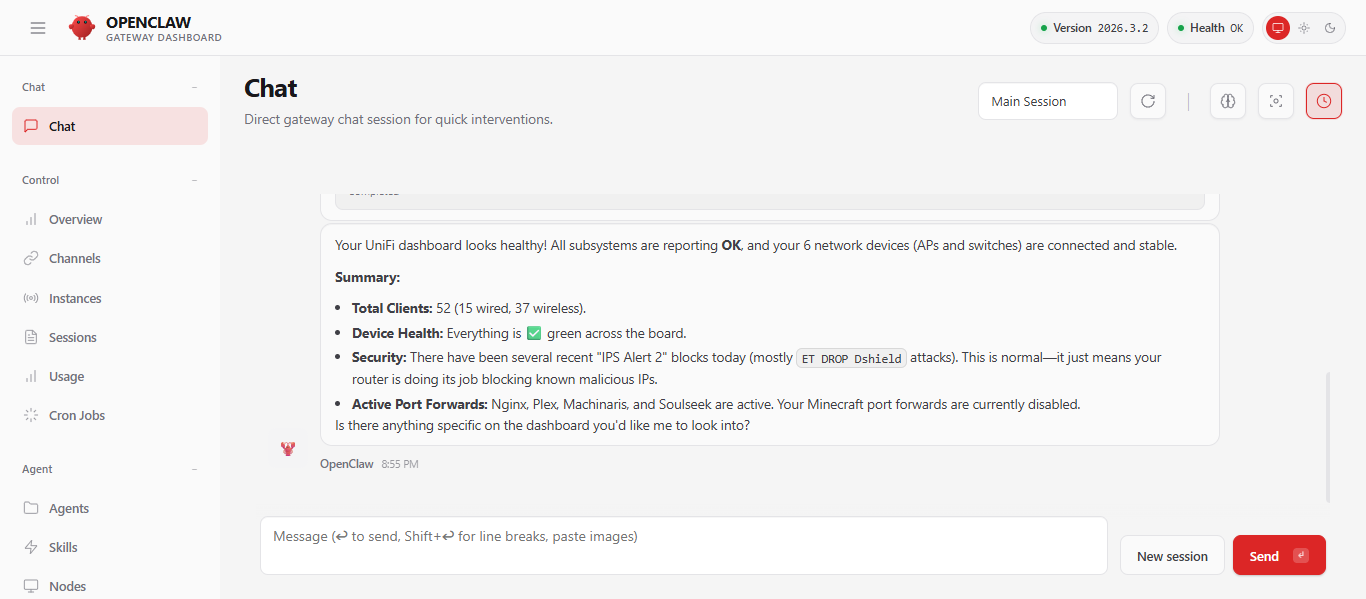Click the focus mode frame icon

pyautogui.click(x=1276, y=101)
